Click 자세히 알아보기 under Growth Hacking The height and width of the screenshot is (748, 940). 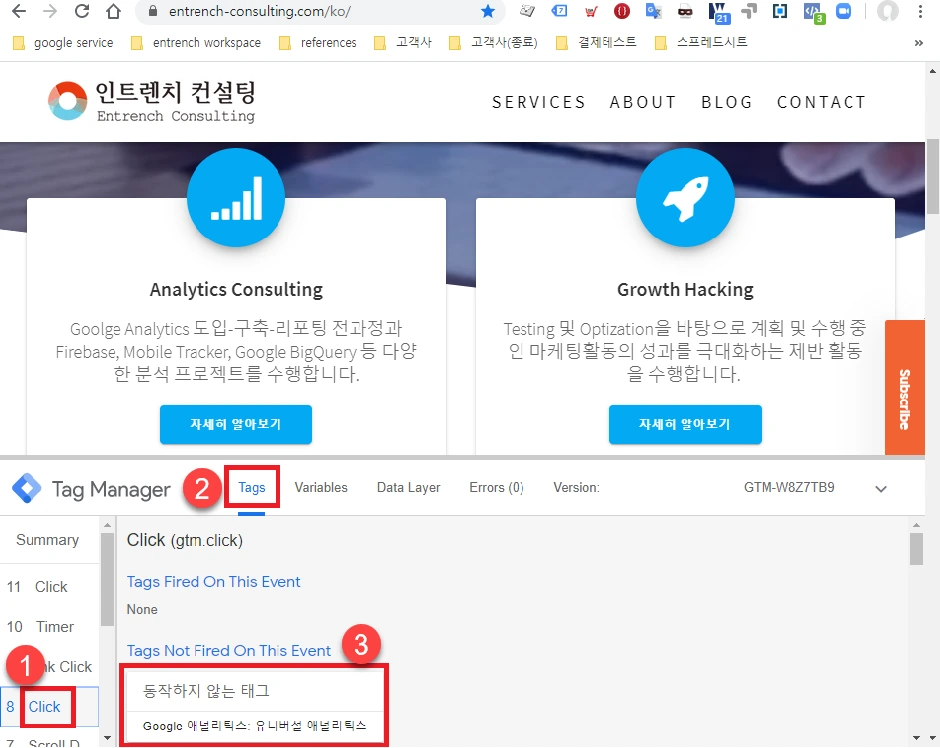point(685,424)
